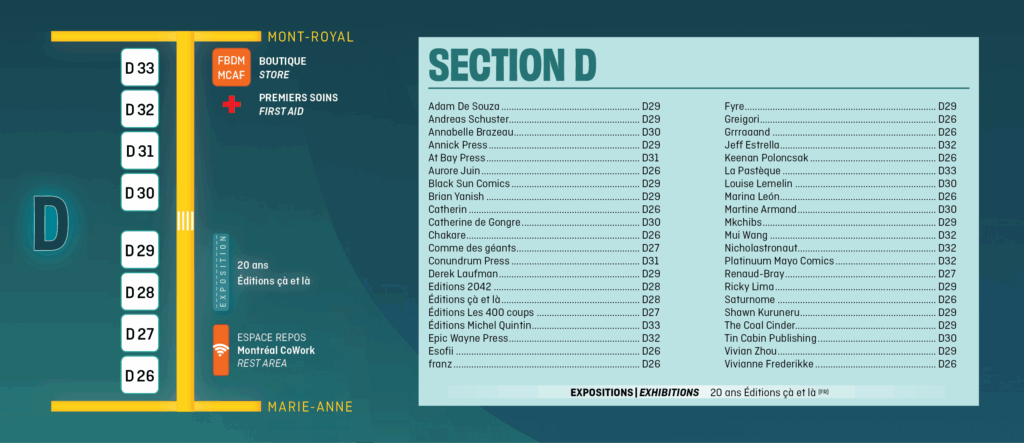Click the red first aid cross icon

(x=232, y=104)
